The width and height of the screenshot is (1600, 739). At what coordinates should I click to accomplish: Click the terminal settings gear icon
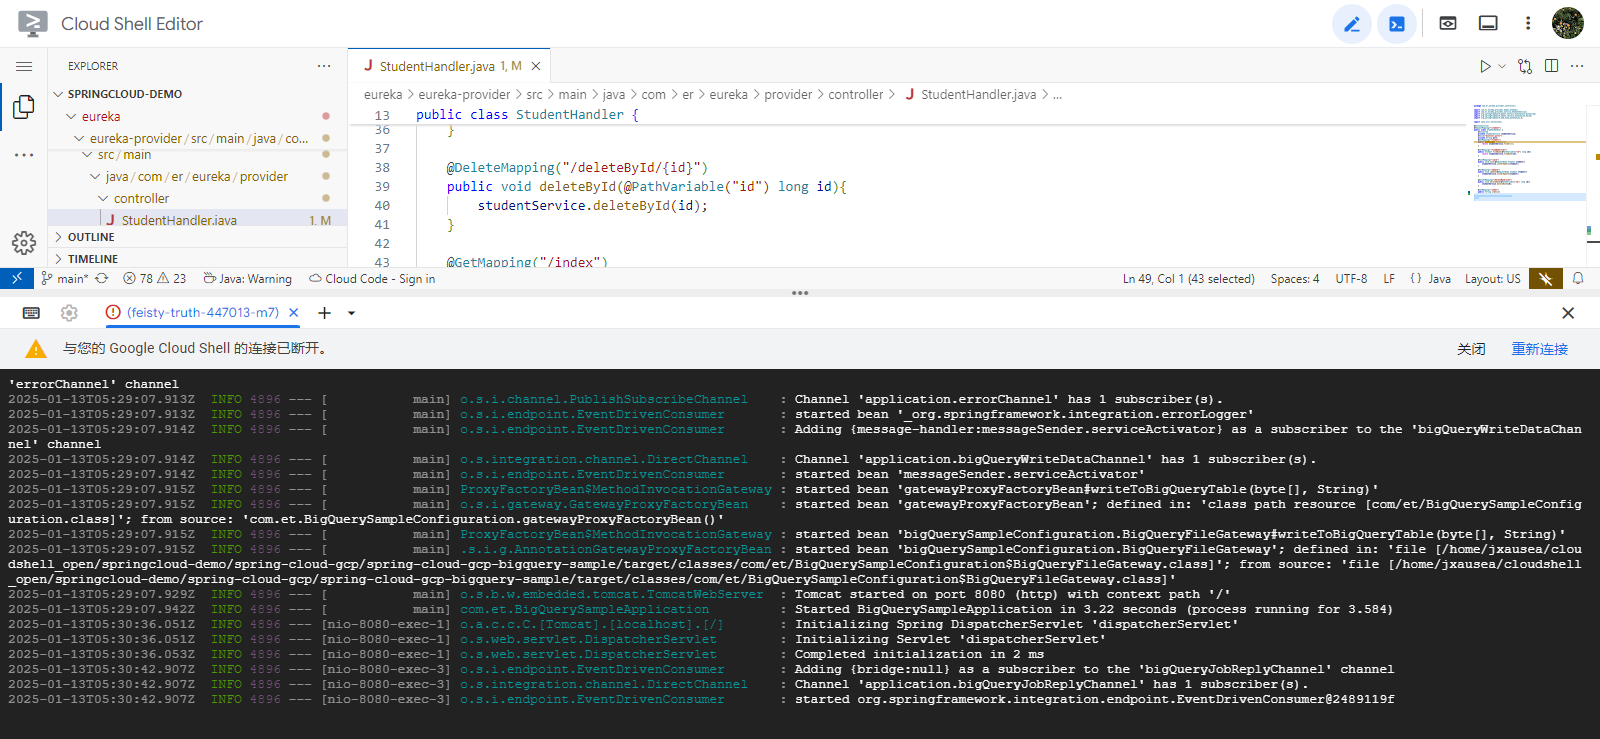69,313
